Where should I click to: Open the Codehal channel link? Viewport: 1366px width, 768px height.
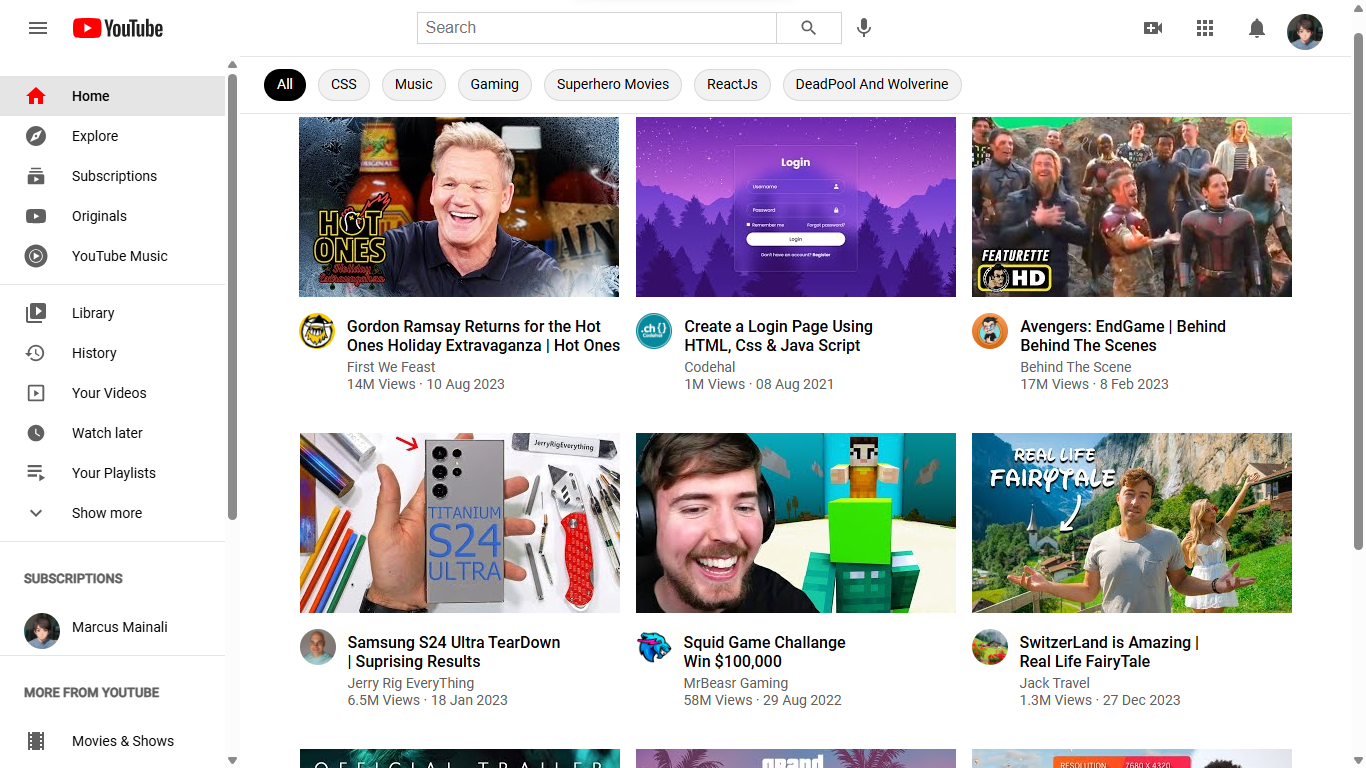tap(709, 367)
